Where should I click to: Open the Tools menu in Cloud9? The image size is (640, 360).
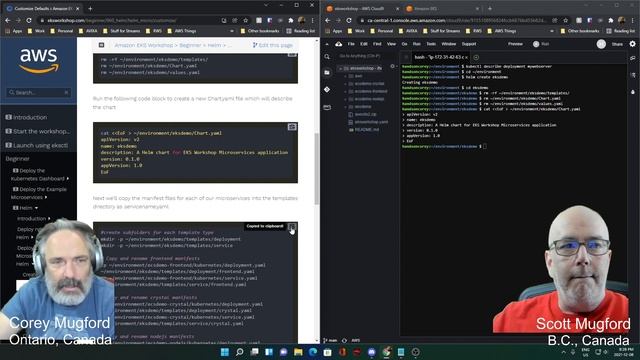coord(431,44)
